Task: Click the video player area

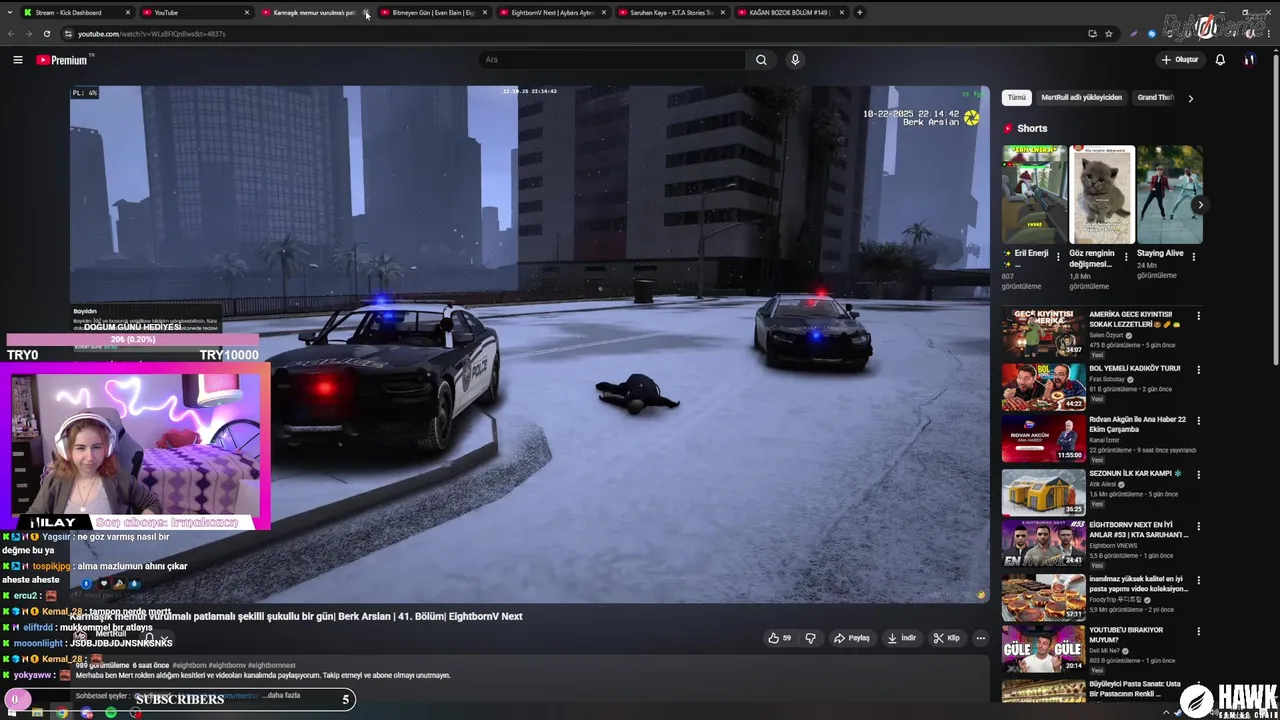Action: [530, 344]
